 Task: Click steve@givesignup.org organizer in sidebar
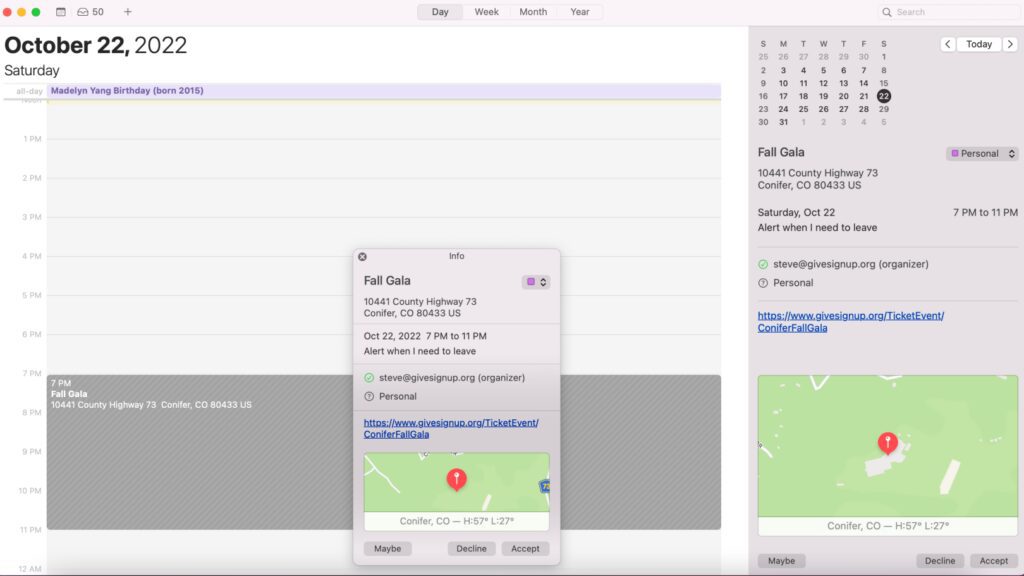[851, 264]
